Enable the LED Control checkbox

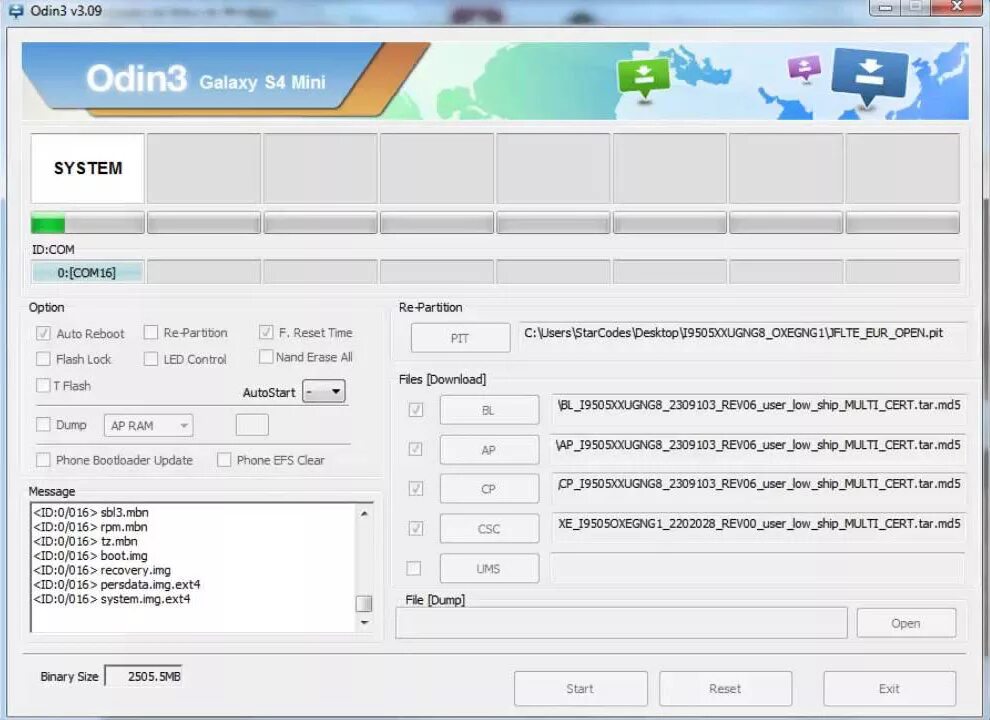150,359
